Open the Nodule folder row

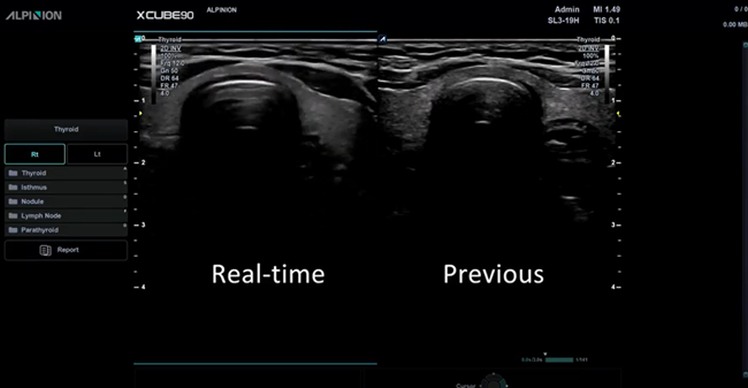[66, 201]
